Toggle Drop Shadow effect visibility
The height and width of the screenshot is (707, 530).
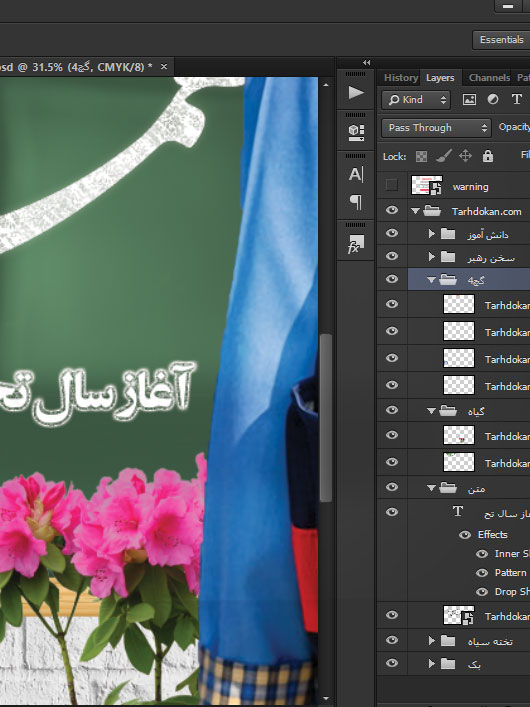click(482, 592)
